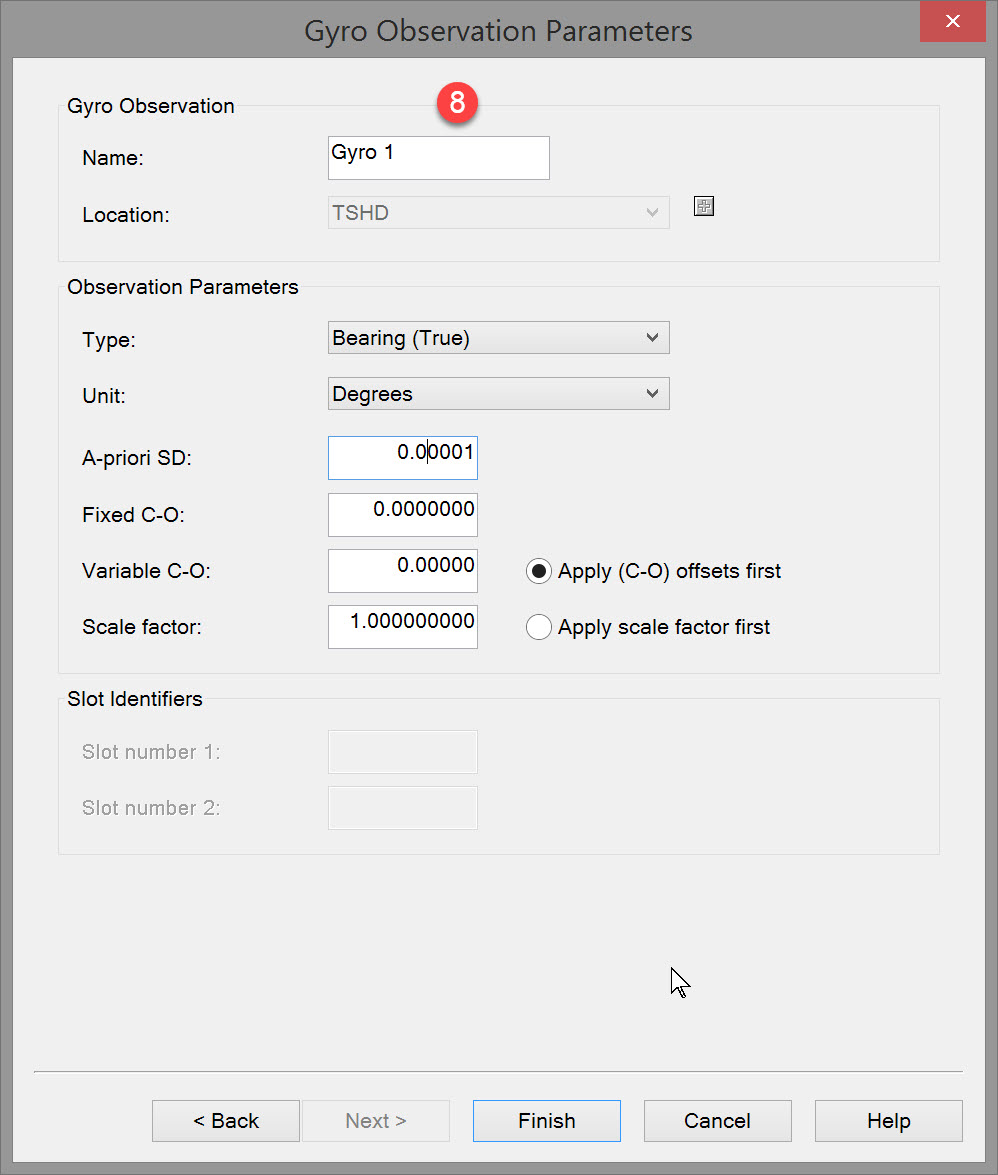
Task: Close the Gyro Observation Parameters dialog
Action: (952, 21)
